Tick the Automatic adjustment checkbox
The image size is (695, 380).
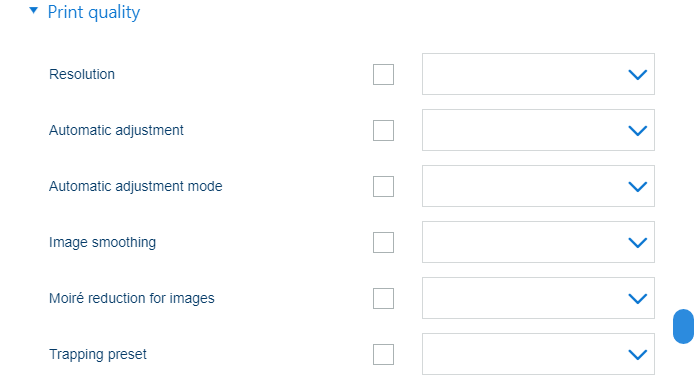383,130
